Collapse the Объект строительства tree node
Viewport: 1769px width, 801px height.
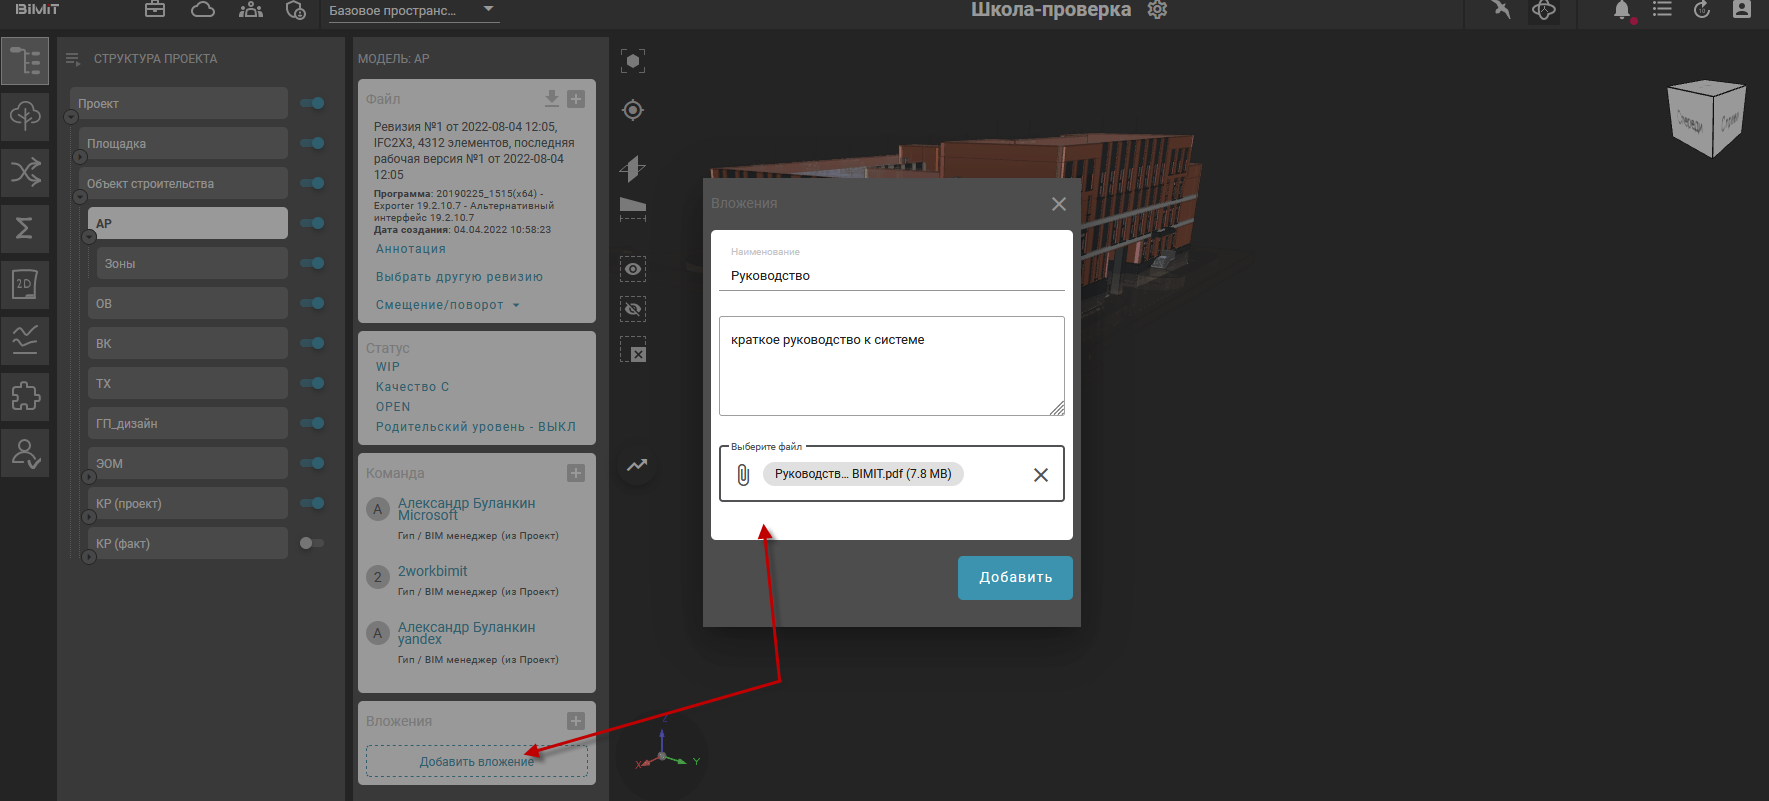tap(80, 197)
